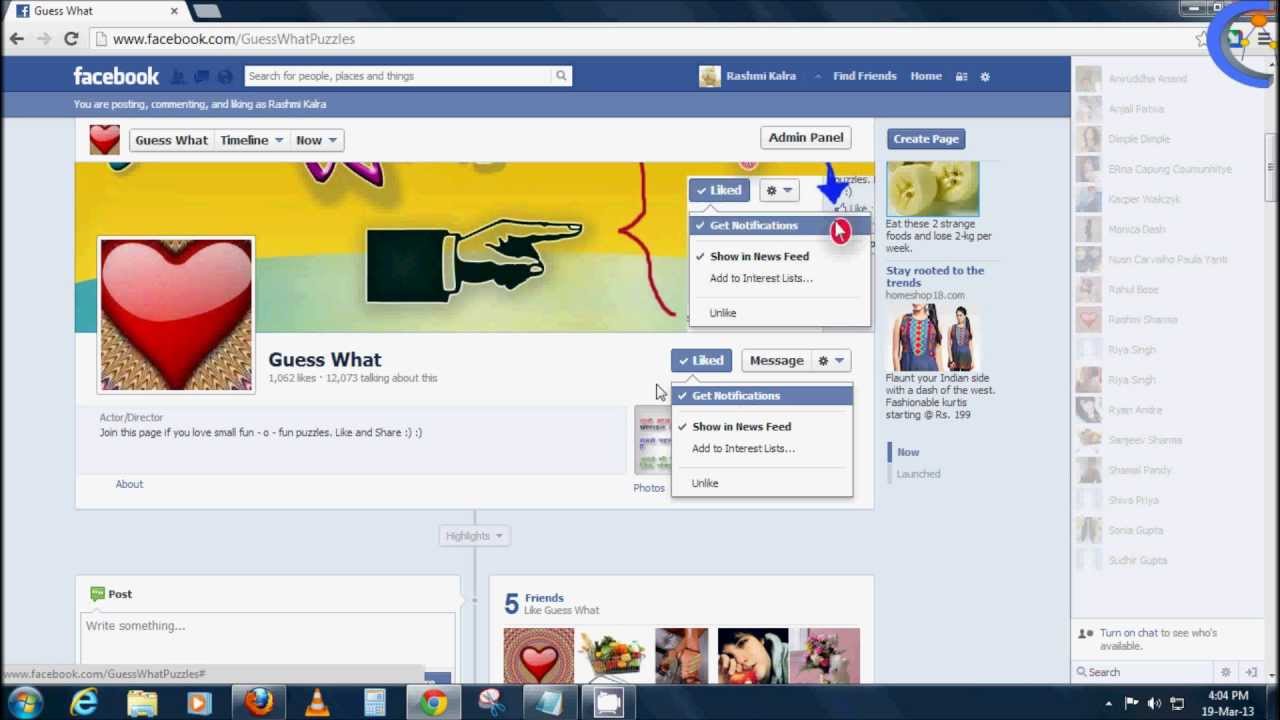Open 'Stay rooted to the trends' ad
Screen dimensions: 1280x720
[935, 277]
